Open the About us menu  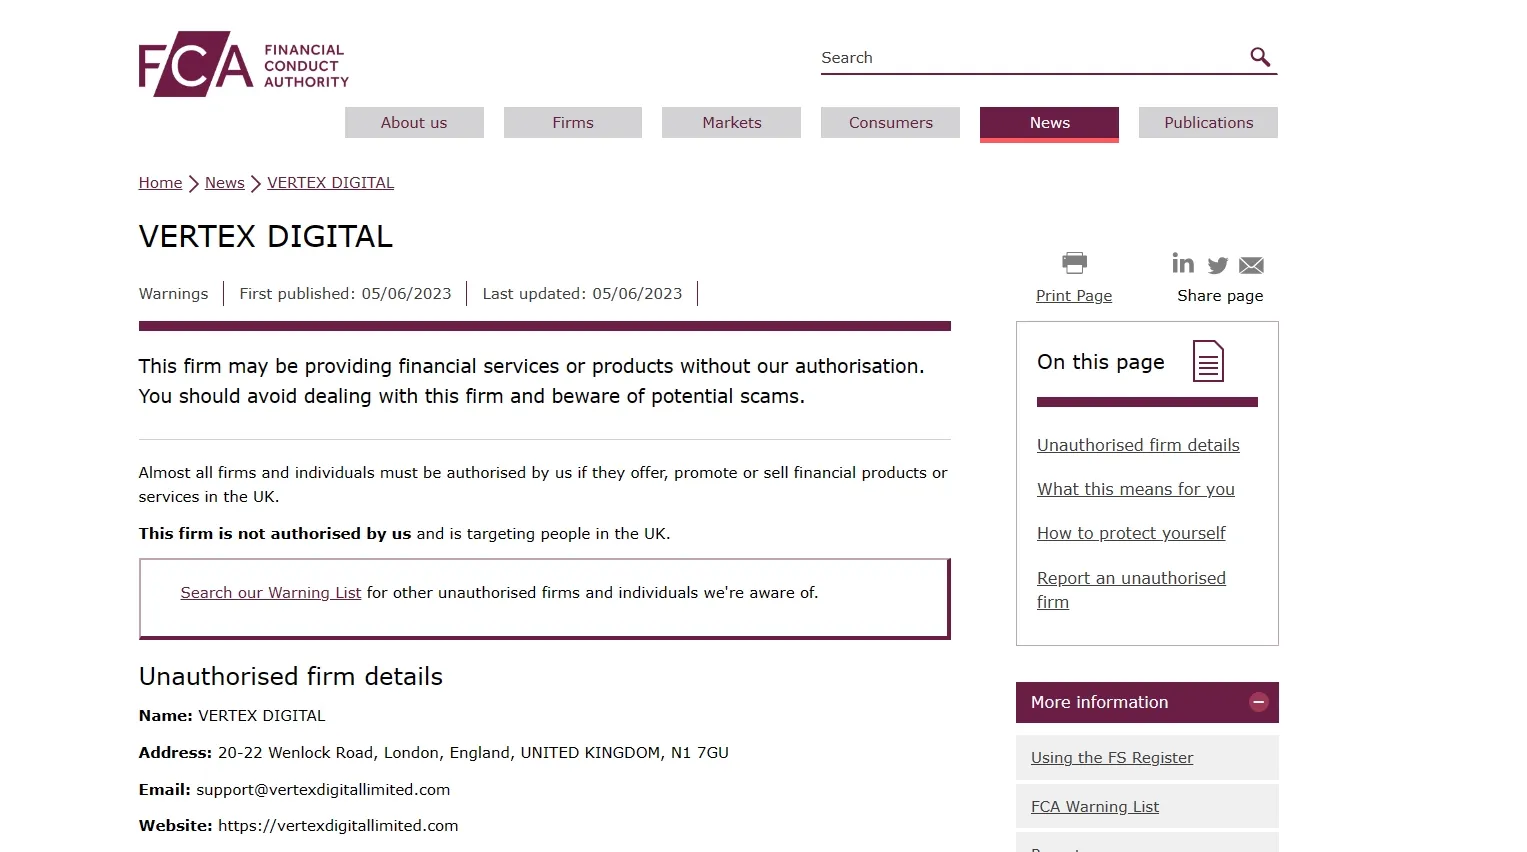point(414,122)
